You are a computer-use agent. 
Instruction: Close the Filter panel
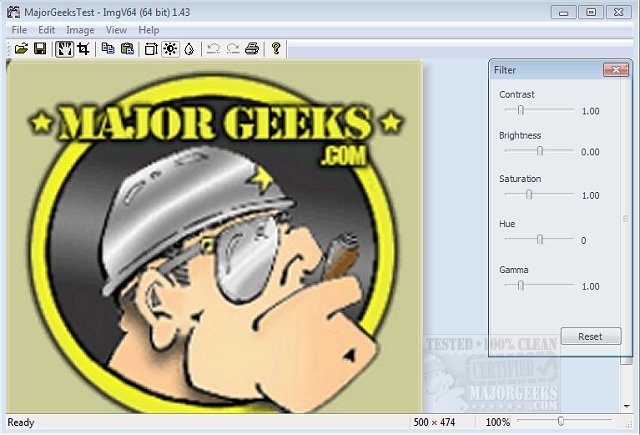click(616, 70)
